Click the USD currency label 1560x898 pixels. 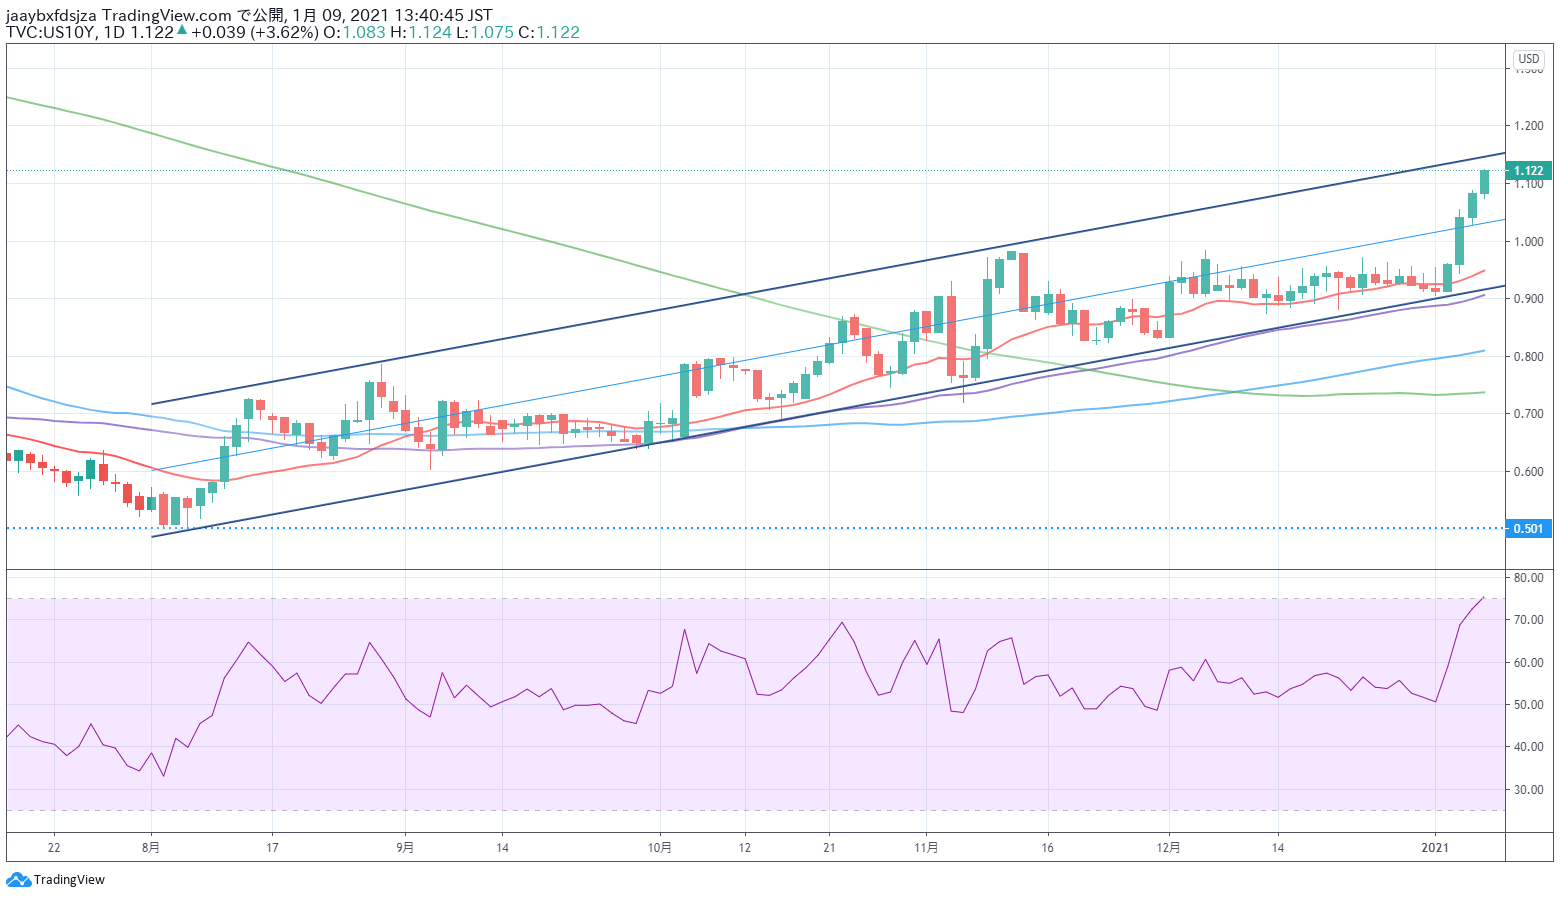click(x=1529, y=59)
